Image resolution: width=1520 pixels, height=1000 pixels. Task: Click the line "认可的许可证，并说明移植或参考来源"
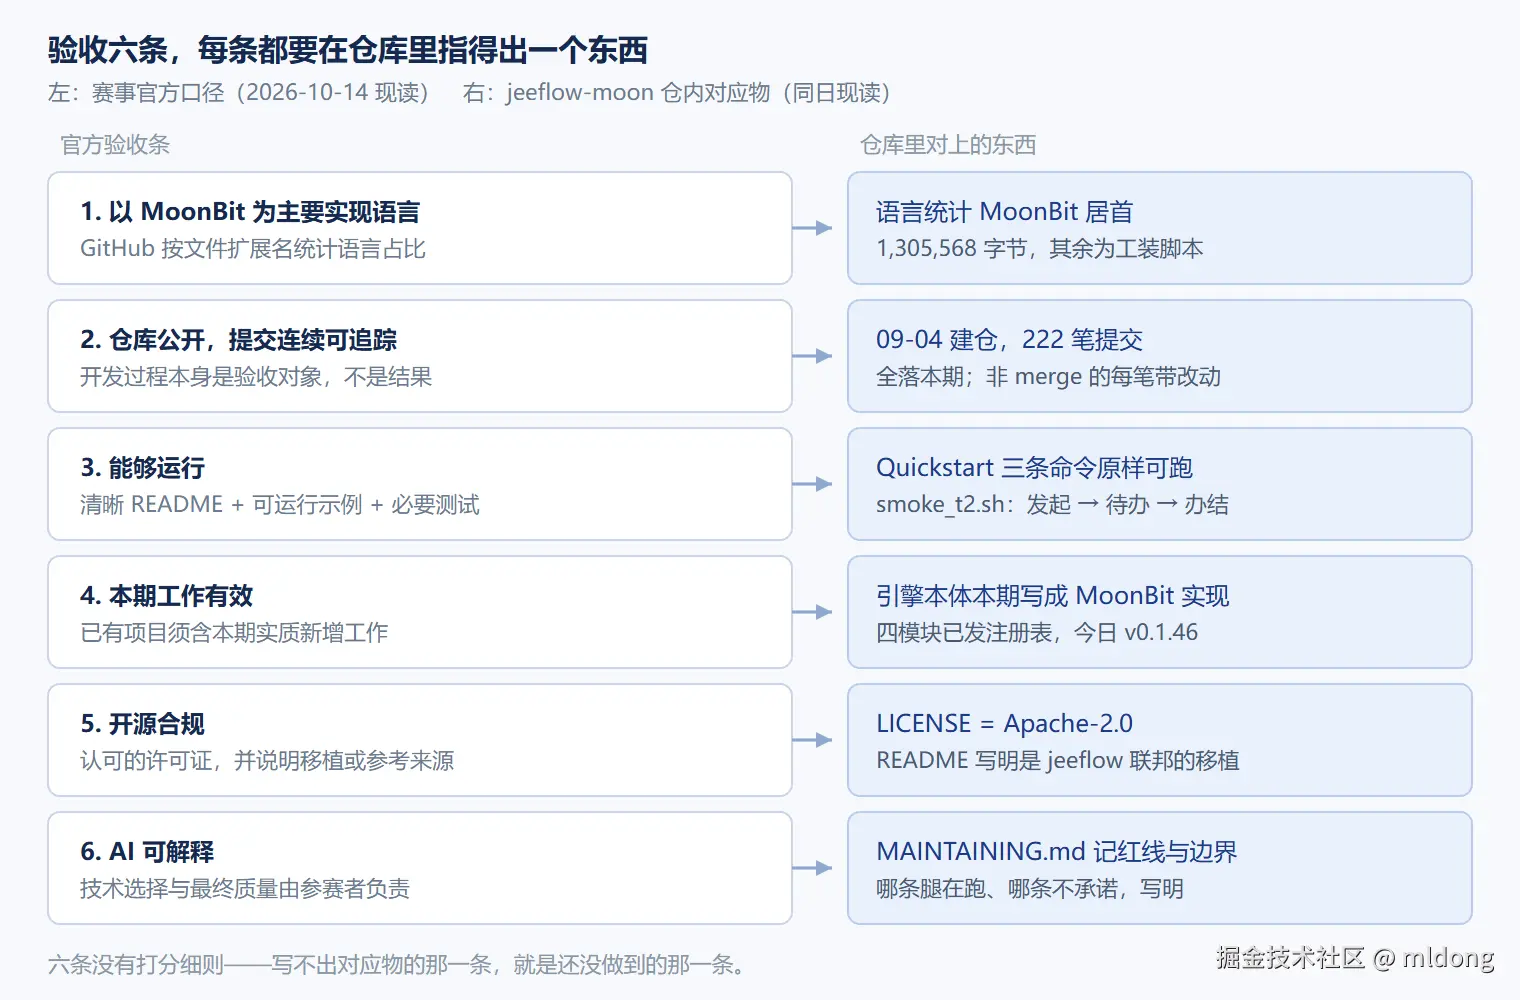267,761
